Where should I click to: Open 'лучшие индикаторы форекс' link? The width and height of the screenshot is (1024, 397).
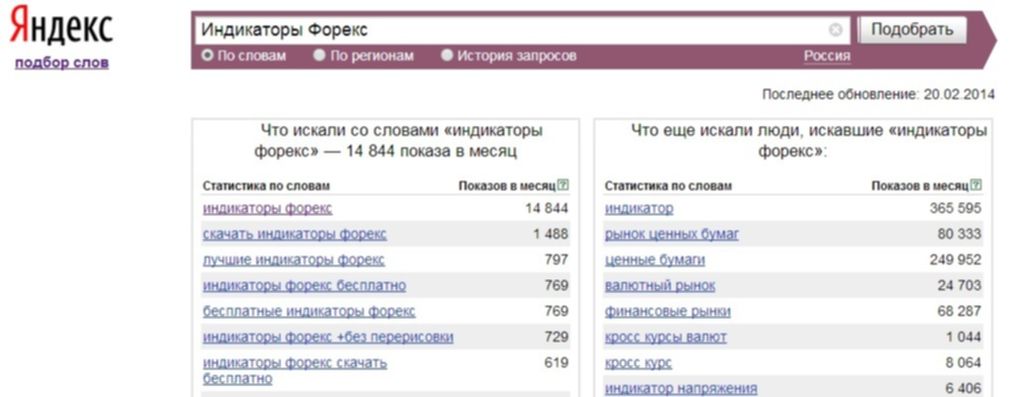tap(293, 260)
